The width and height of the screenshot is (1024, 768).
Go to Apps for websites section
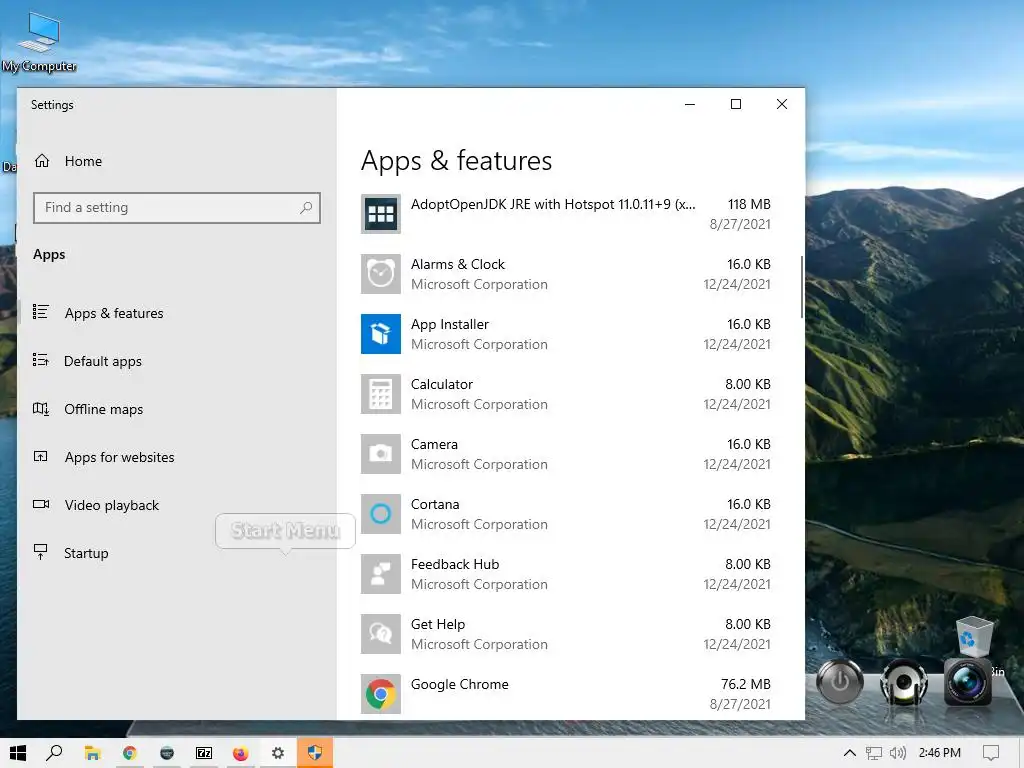tap(120, 457)
